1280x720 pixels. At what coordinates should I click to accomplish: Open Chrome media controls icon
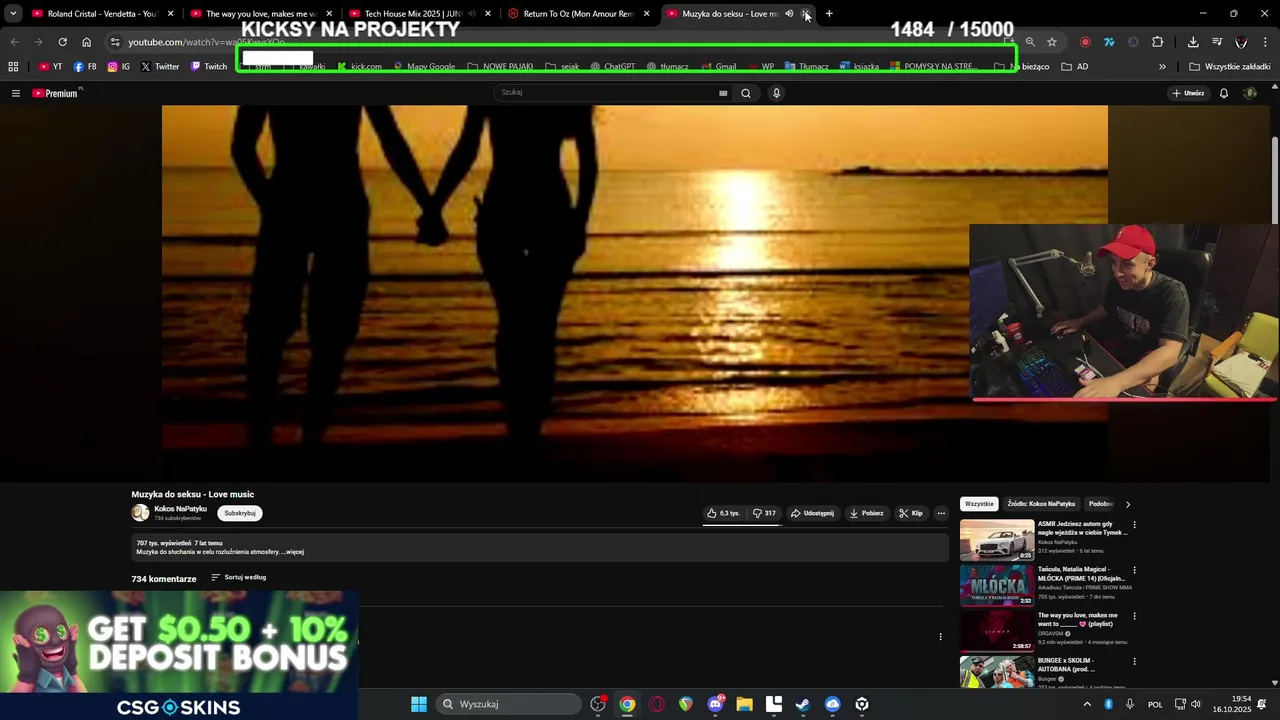[x=1217, y=42]
